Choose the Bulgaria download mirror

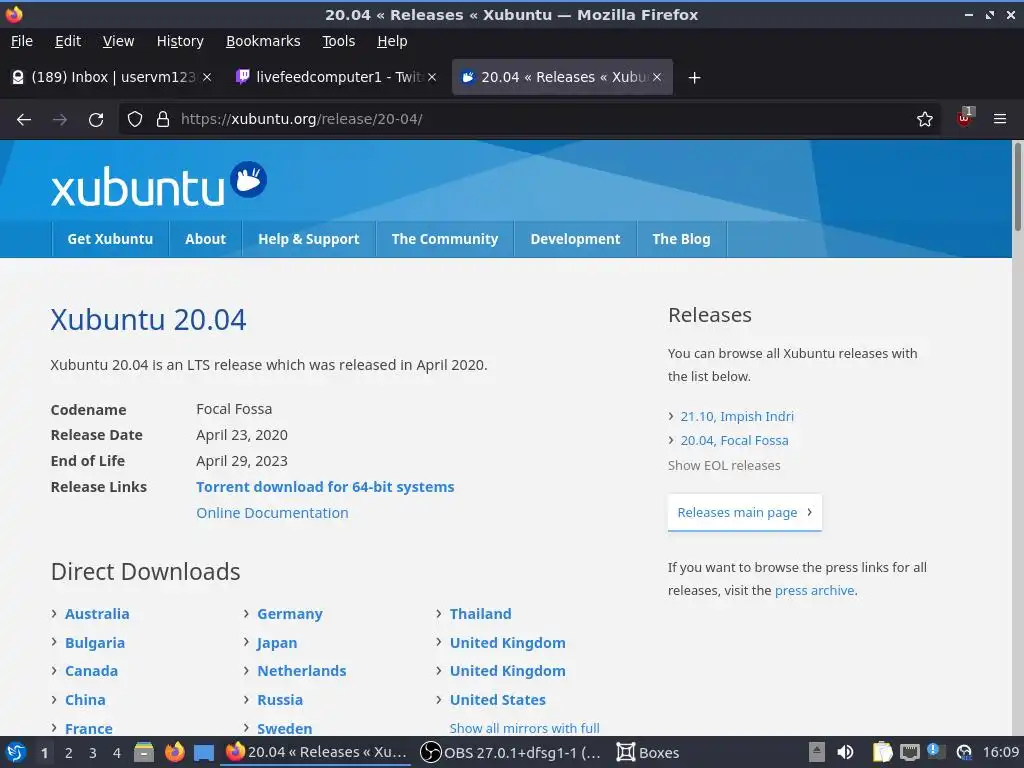click(95, 643)
